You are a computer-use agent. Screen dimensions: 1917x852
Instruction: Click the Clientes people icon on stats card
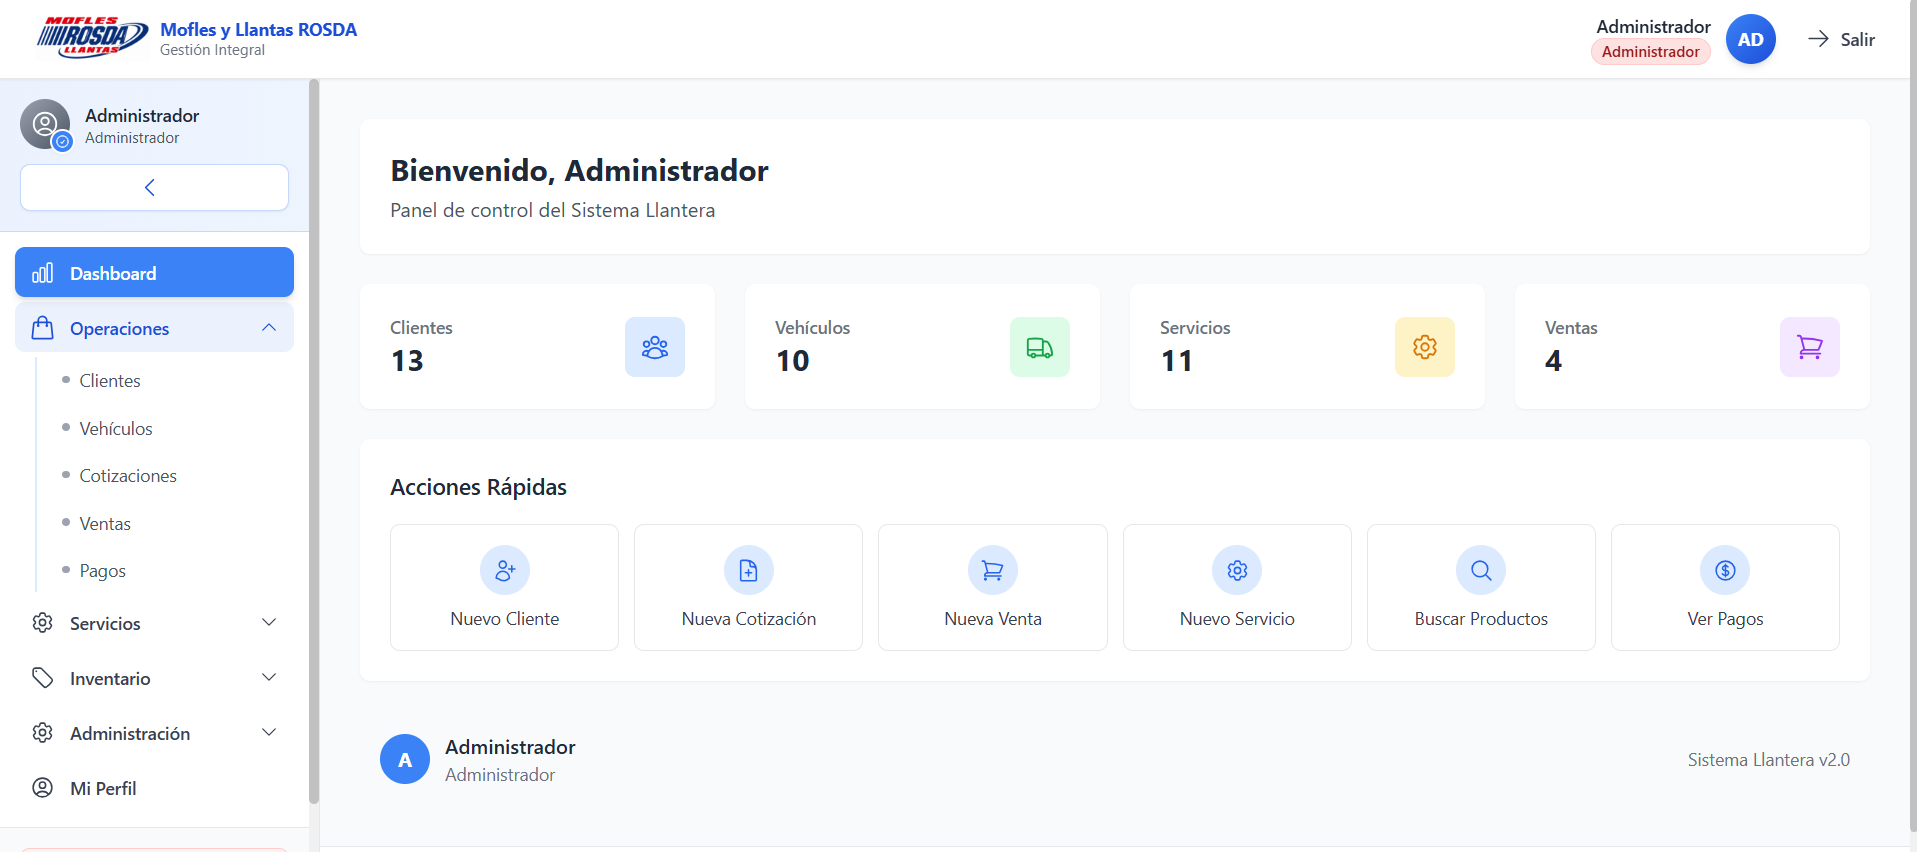click(x=655, y=347)
